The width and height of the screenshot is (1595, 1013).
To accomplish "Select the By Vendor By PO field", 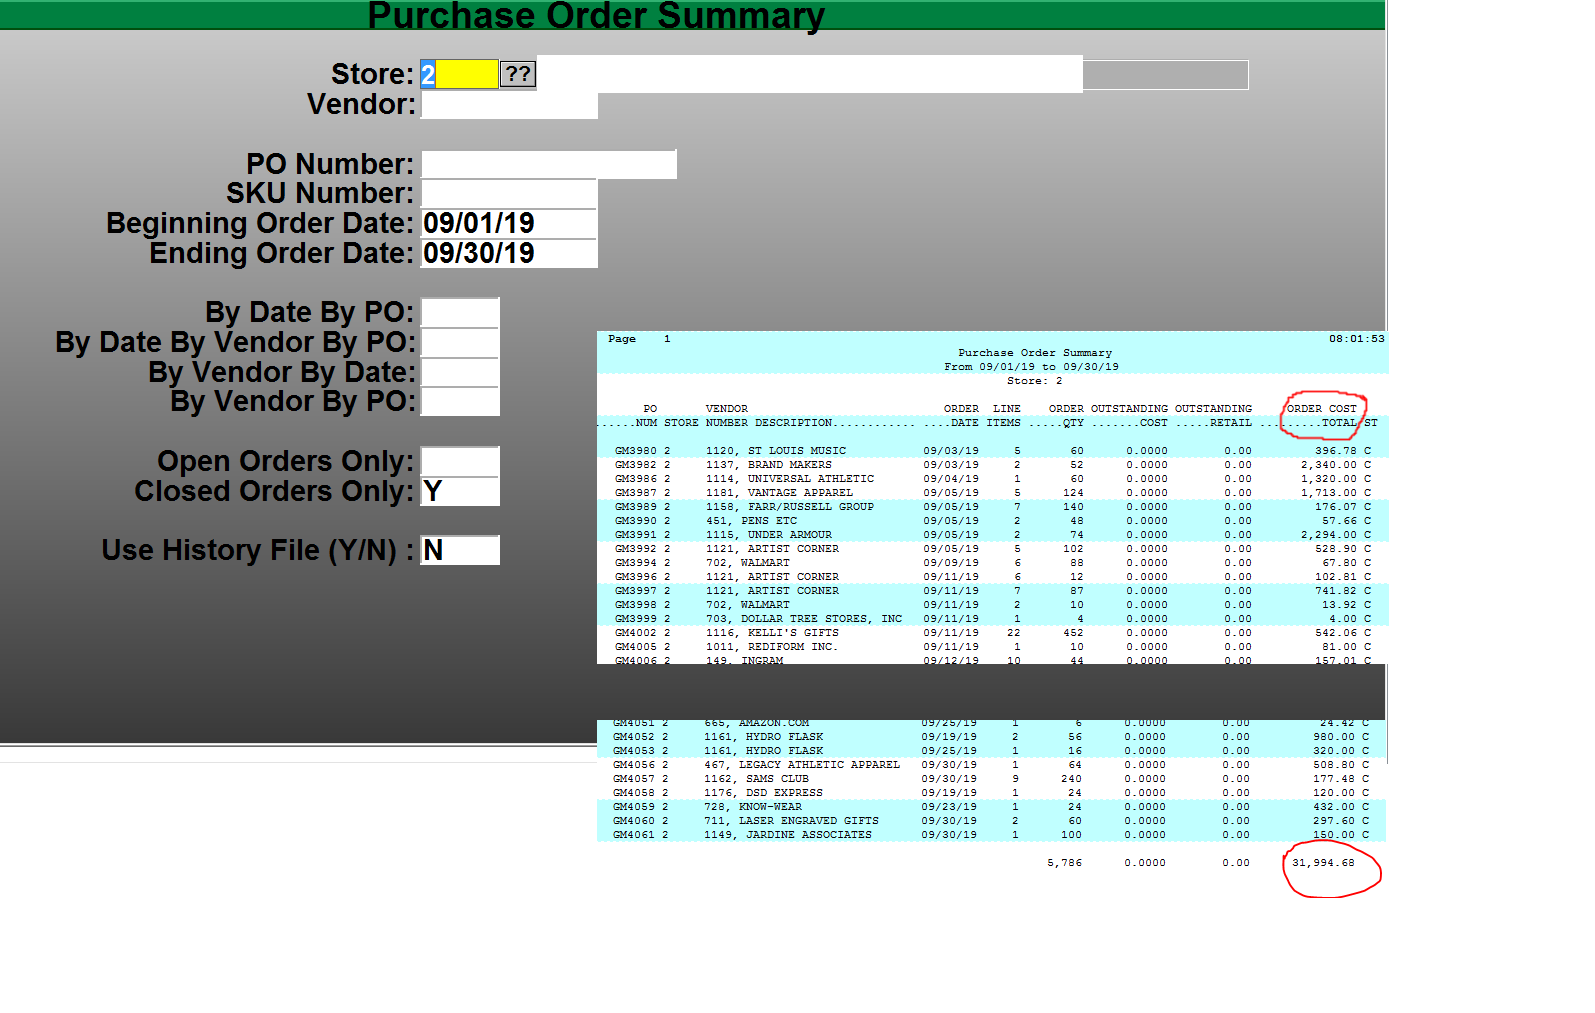I will pyautogui.click(x=460, y=402).
